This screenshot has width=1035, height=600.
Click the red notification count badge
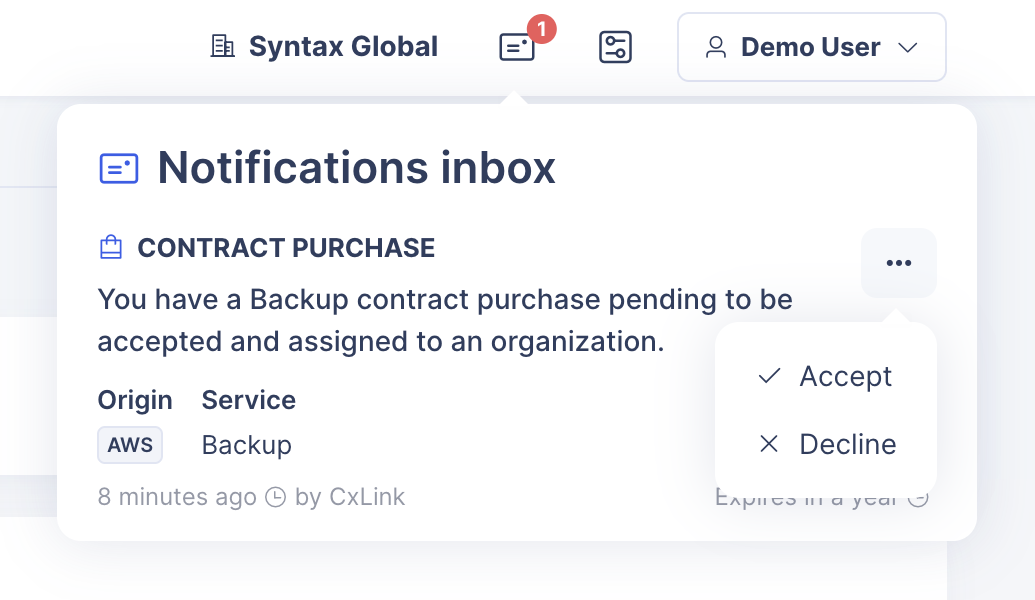(540, 30)
